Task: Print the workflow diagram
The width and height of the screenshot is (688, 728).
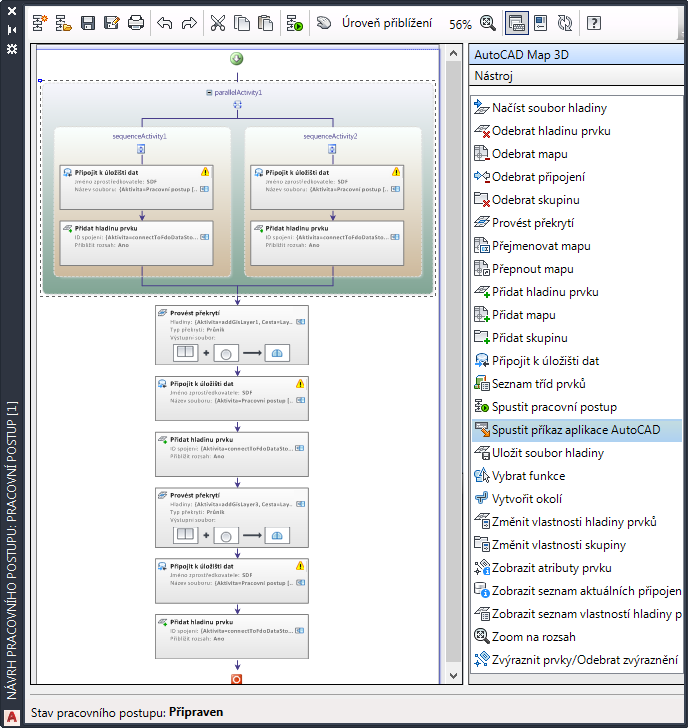Action: coord(136,23)
